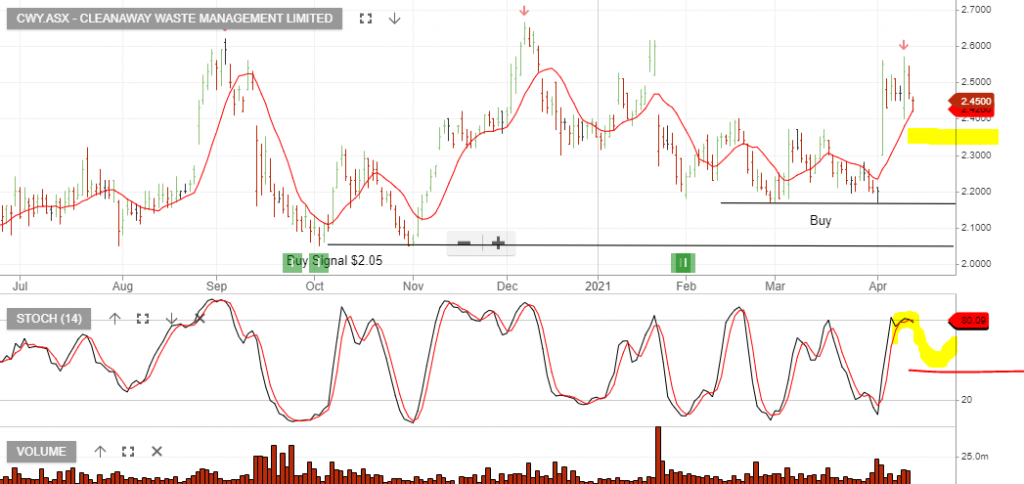Click the "Nov" date axis label
This screenshot has height=484, width=1024.
413,285
